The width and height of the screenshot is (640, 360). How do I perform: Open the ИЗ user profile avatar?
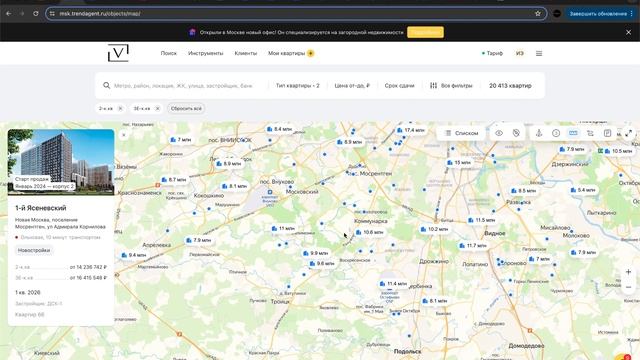click(520, 53)
